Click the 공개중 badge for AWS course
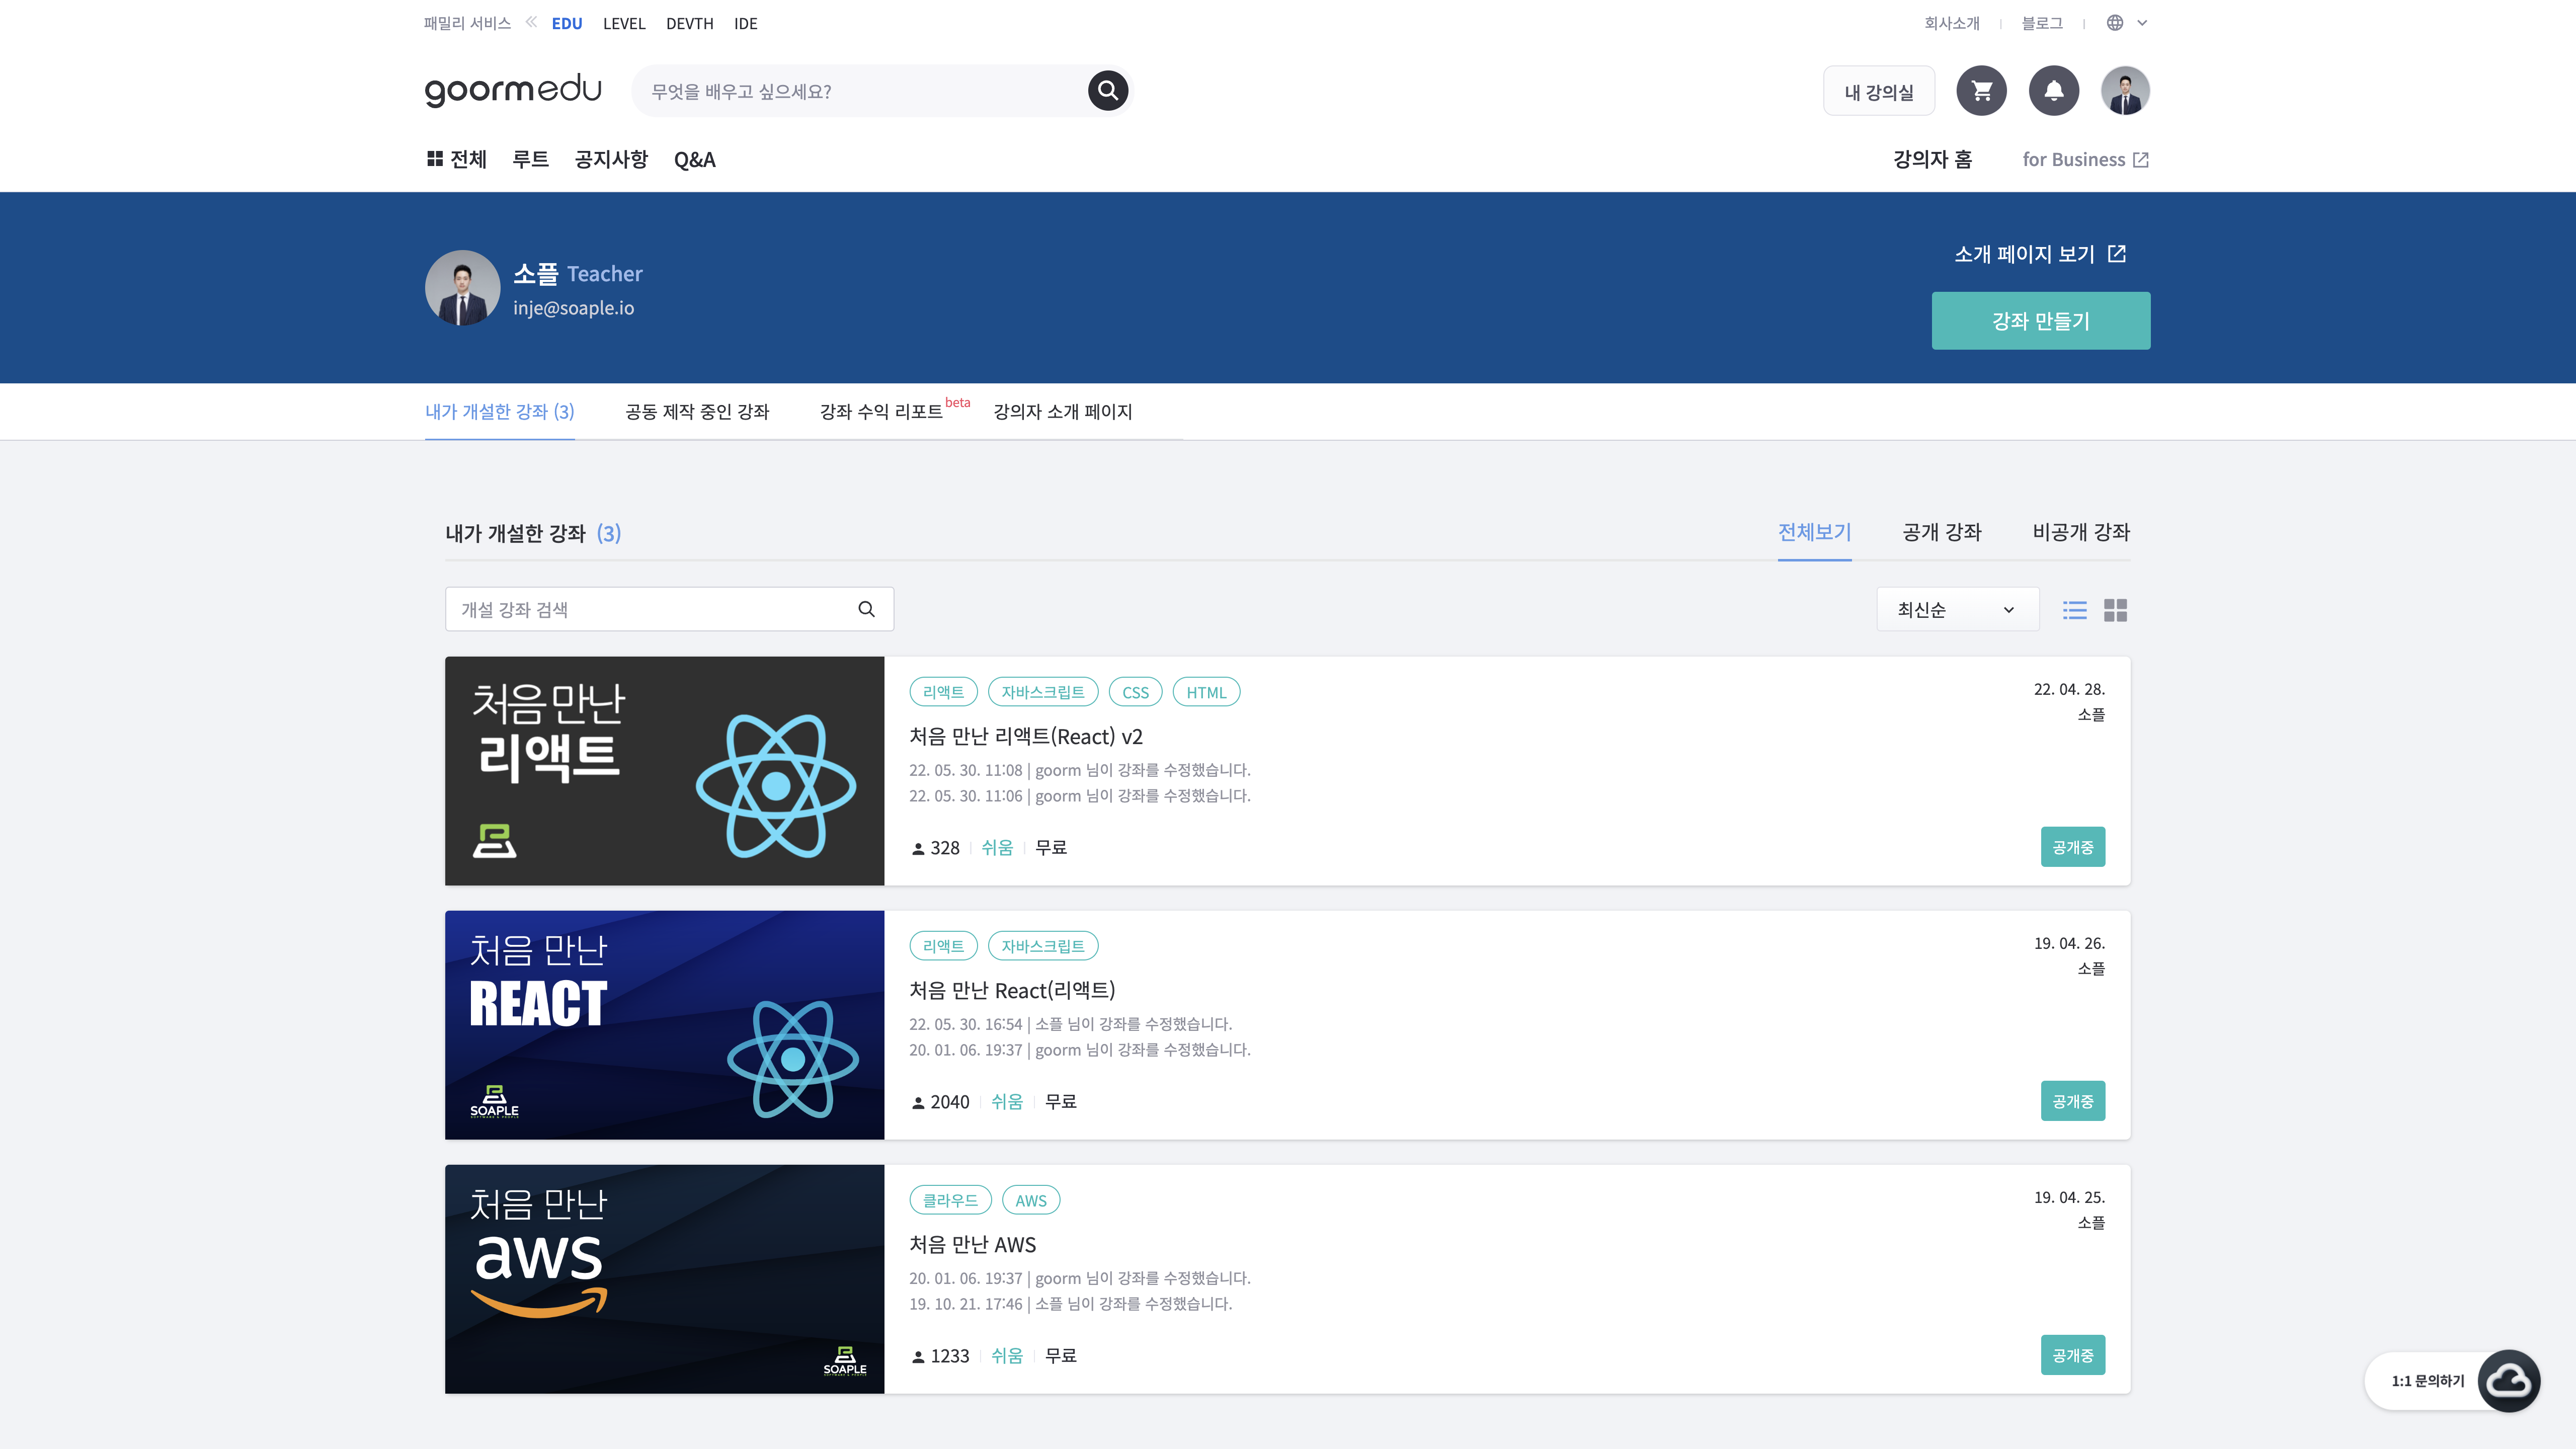Image resolution: width=2576 pixels, height=1449 pixels. pos(2072,1355)
